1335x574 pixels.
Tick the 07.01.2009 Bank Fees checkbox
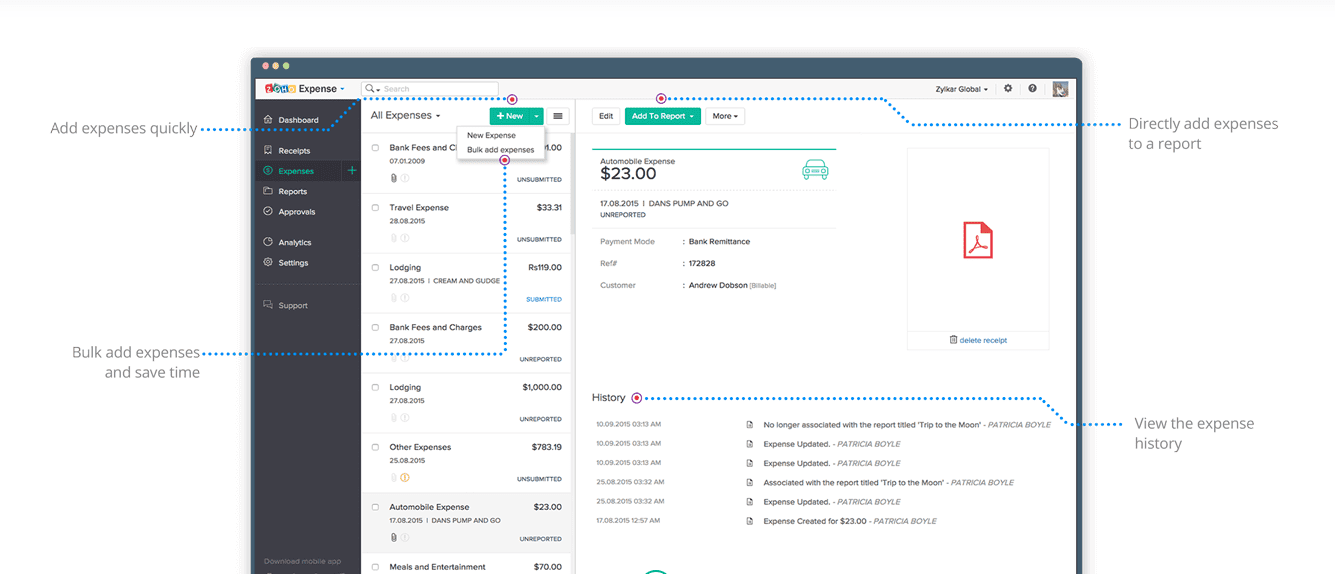375,148
